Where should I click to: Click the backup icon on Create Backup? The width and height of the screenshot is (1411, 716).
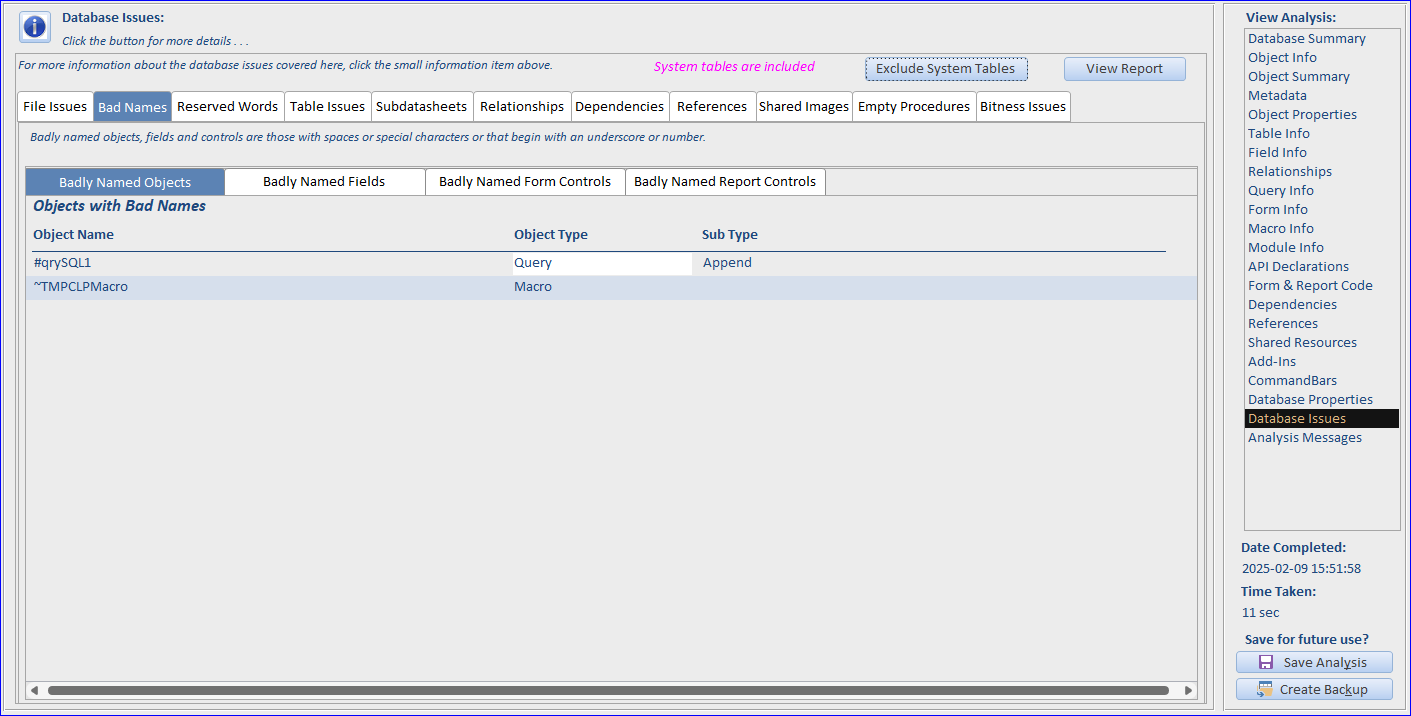[x=1265, y=689]
